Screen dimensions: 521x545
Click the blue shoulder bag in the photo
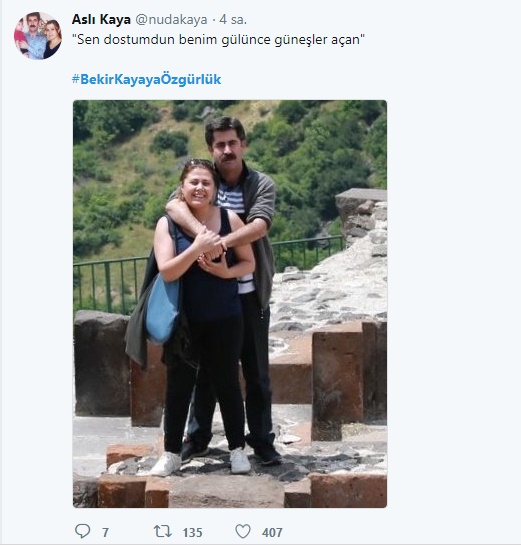pos(162,309)
